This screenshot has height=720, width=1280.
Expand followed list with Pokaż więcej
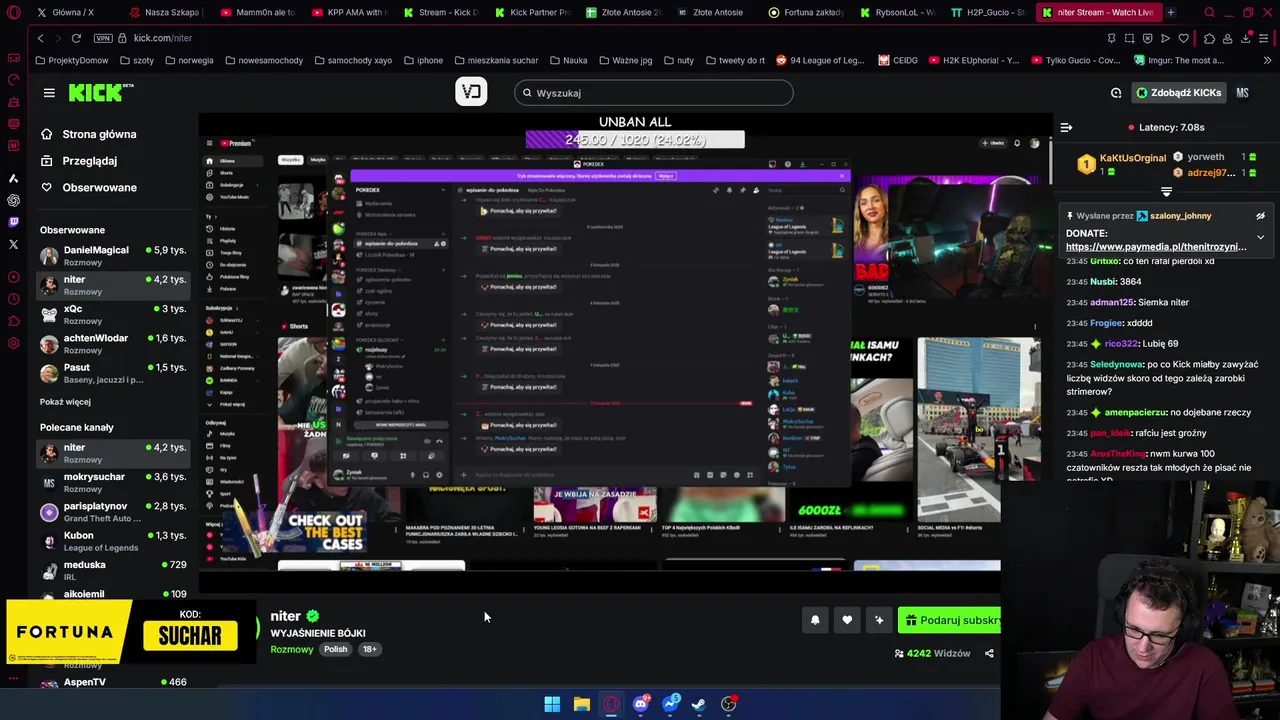(x=65, y=402)
